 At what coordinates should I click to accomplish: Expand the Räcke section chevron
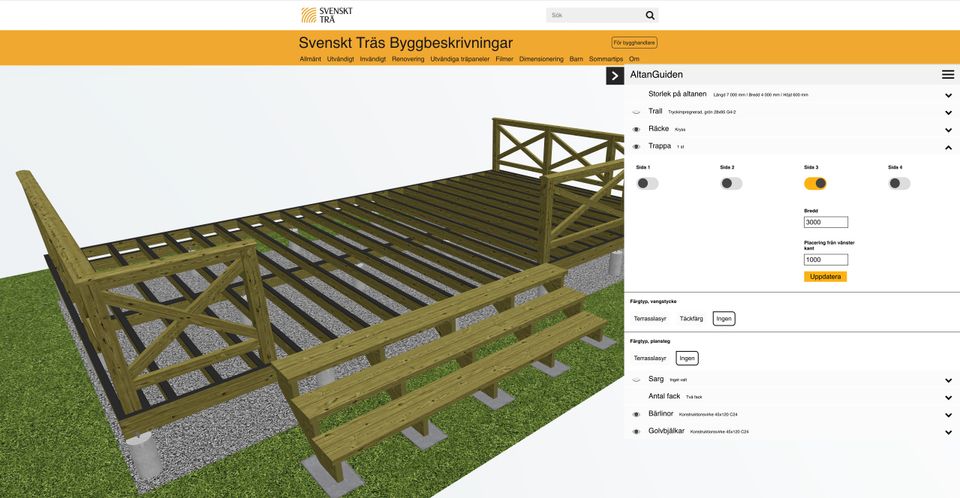coord(948,130)
